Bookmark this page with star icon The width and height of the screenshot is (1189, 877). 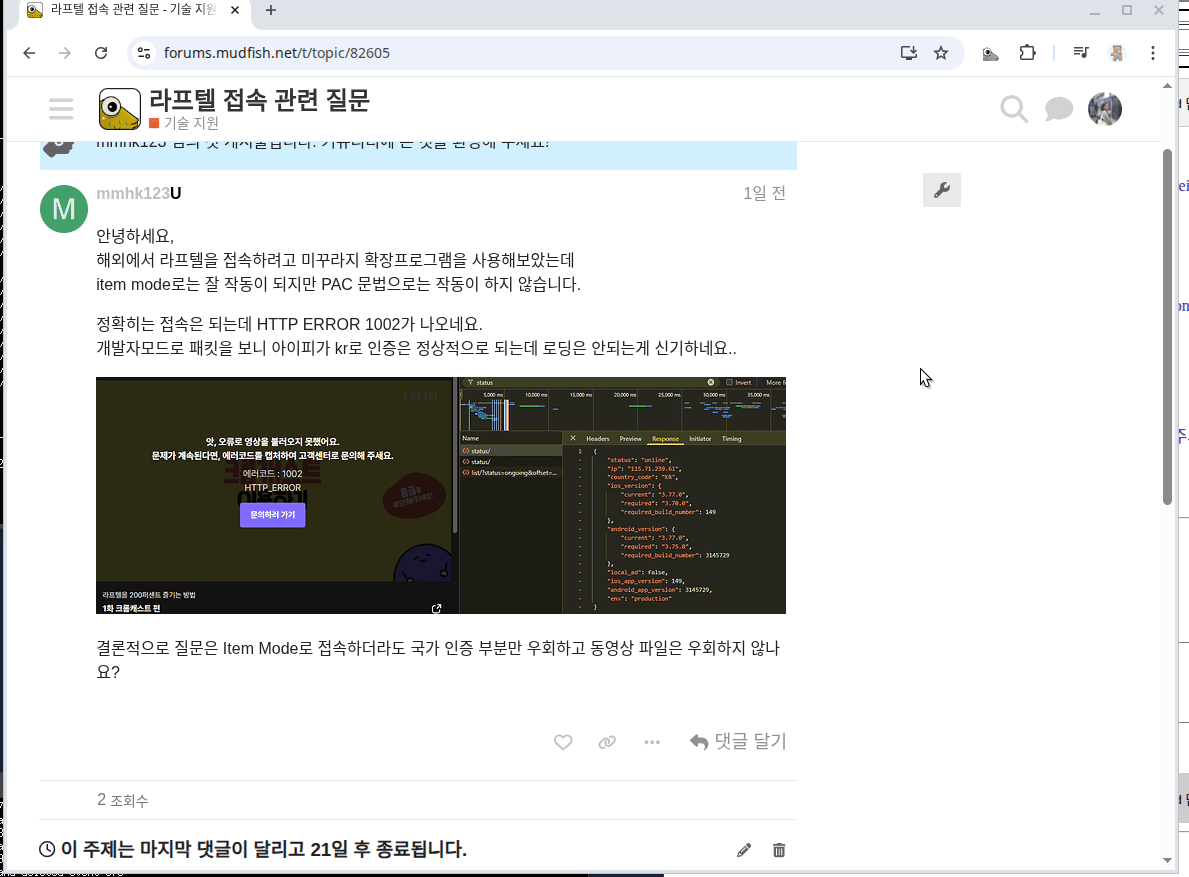(x=941, y=53)
